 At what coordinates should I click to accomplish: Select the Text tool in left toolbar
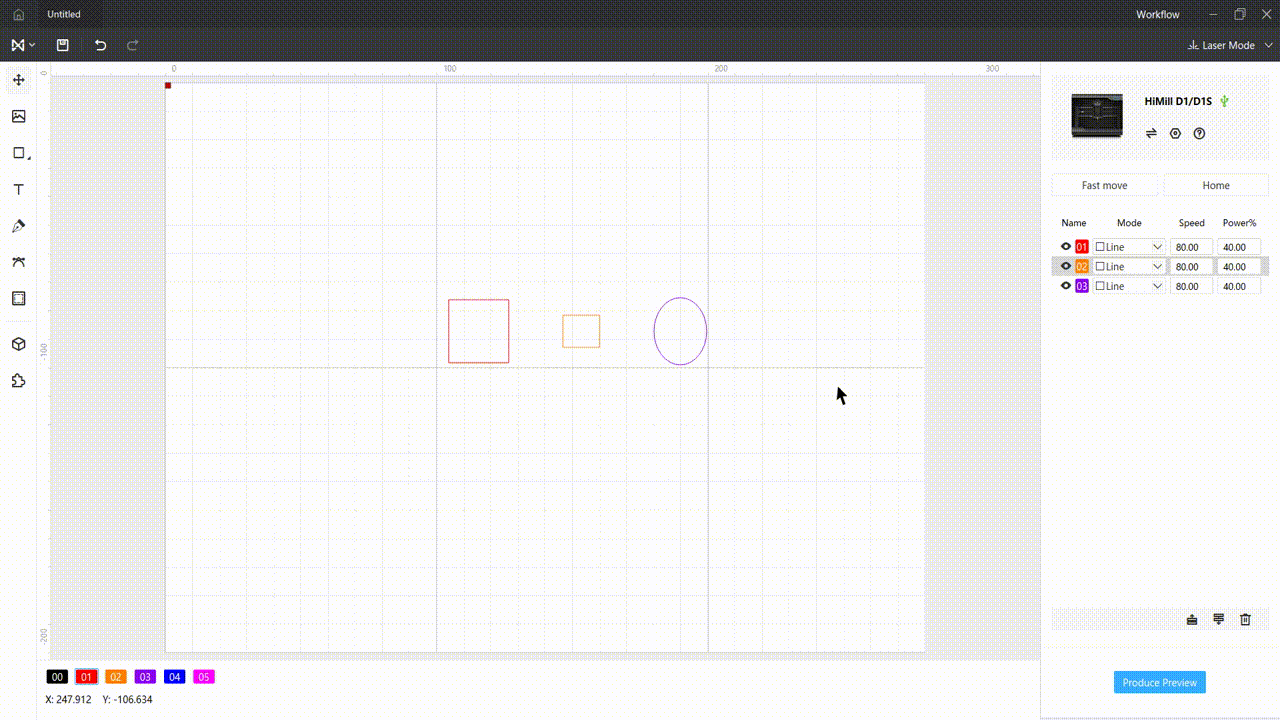pos(18,190)
